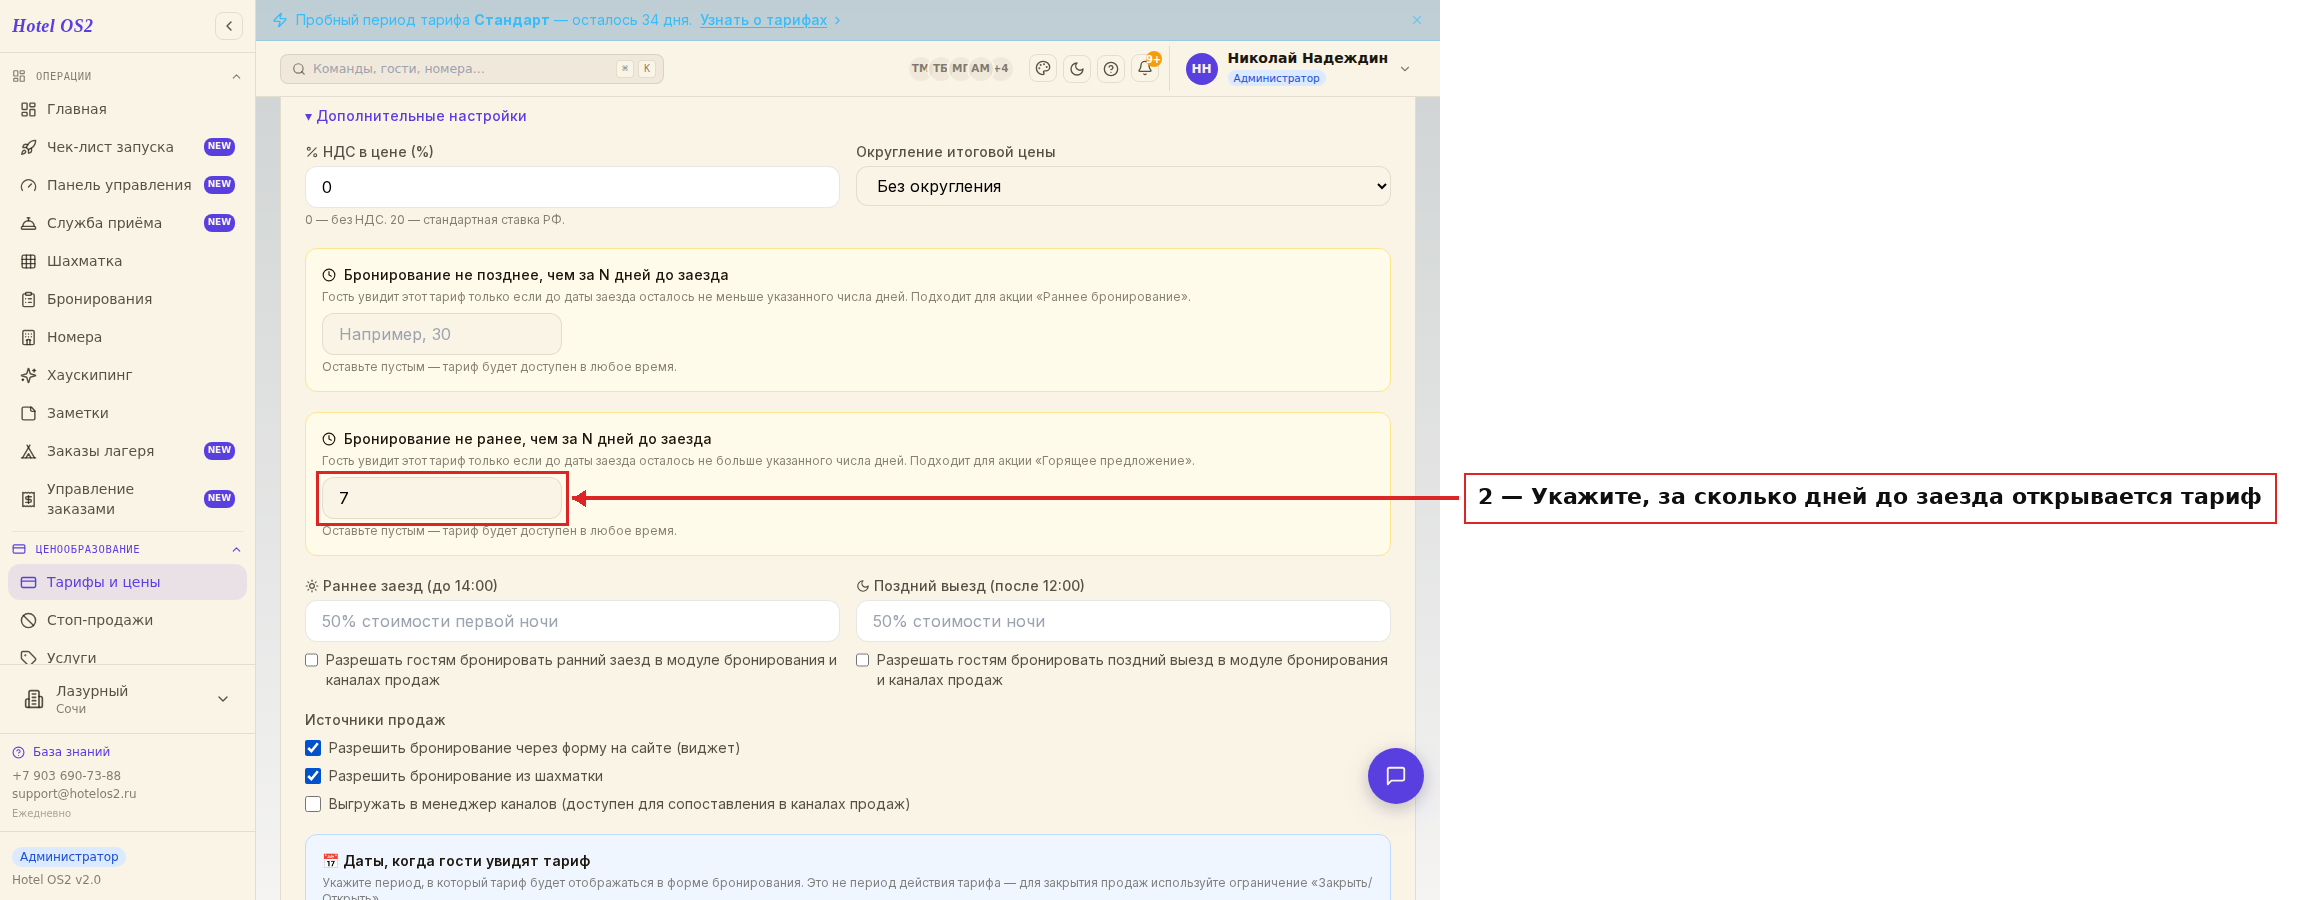
Task: Click the Заметки note icon
Action: [x=29, y=413]
